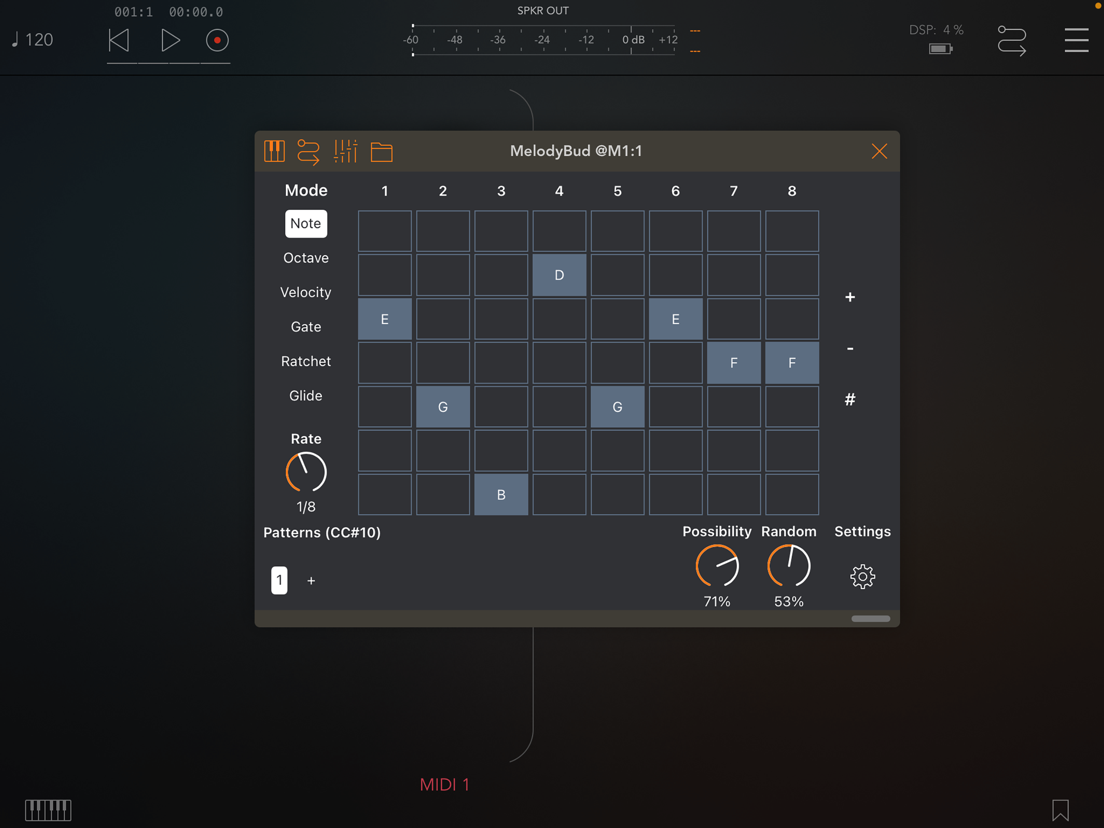Toggle the G note cell in step 2
The width and height of the screenshot is (1104, 828).
click(x=443, y=407)
